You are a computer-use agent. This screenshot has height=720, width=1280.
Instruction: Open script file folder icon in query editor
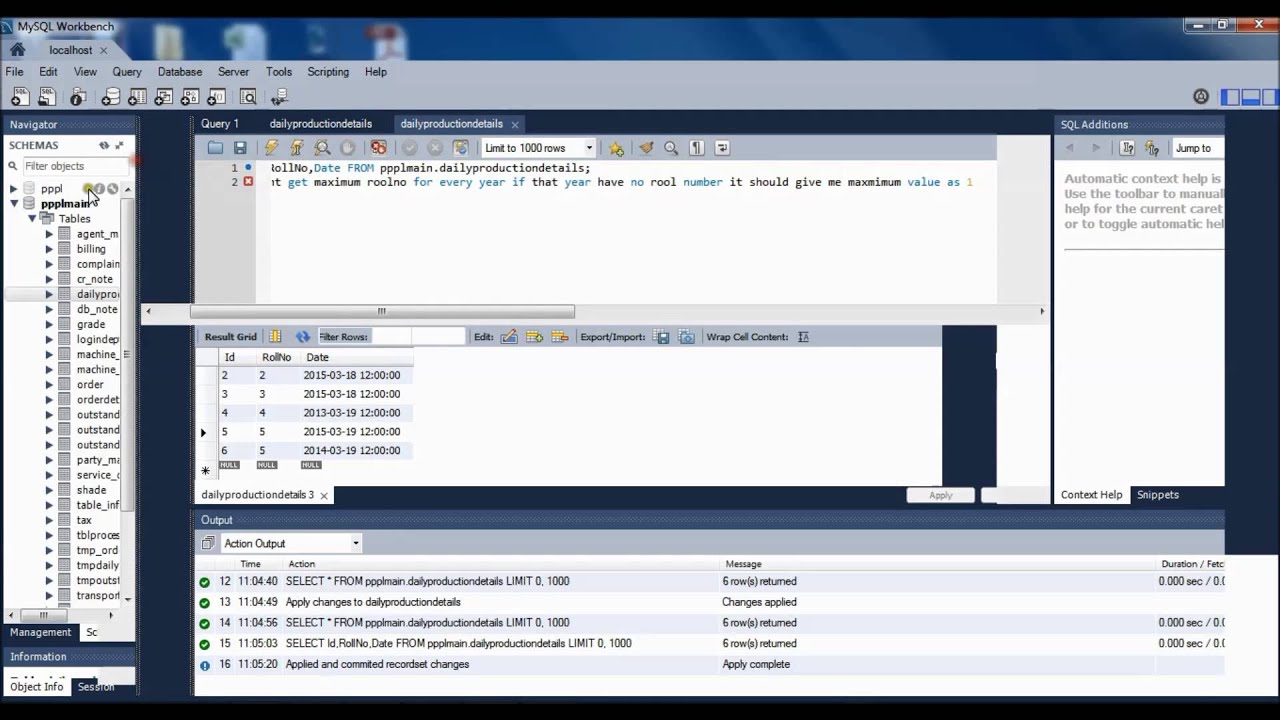click(215, 148)
